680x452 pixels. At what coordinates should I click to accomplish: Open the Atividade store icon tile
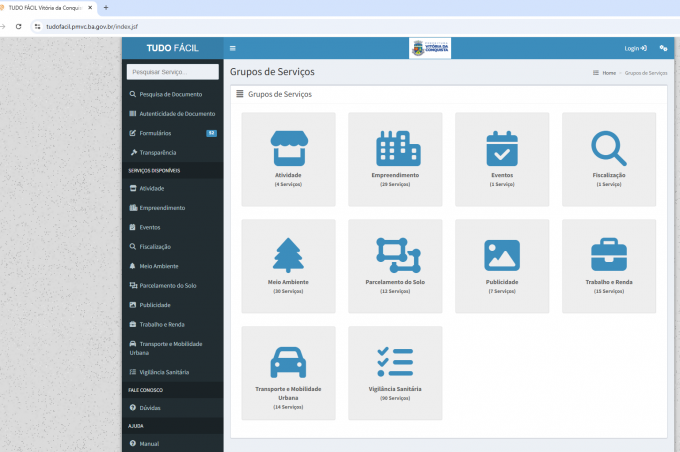pyautogui.click(x=288, y=148)
